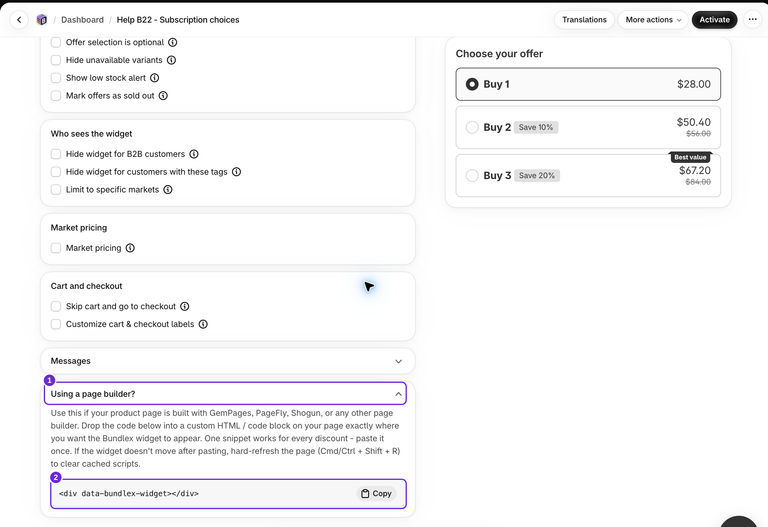The width and height of the screenshot is (768, 527).
Task: Check Mark offers as sold out
Action: click(56, 96)
